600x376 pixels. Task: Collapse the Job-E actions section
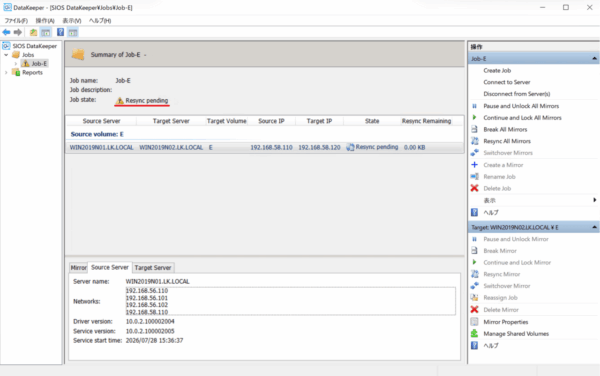pos(594,59)
